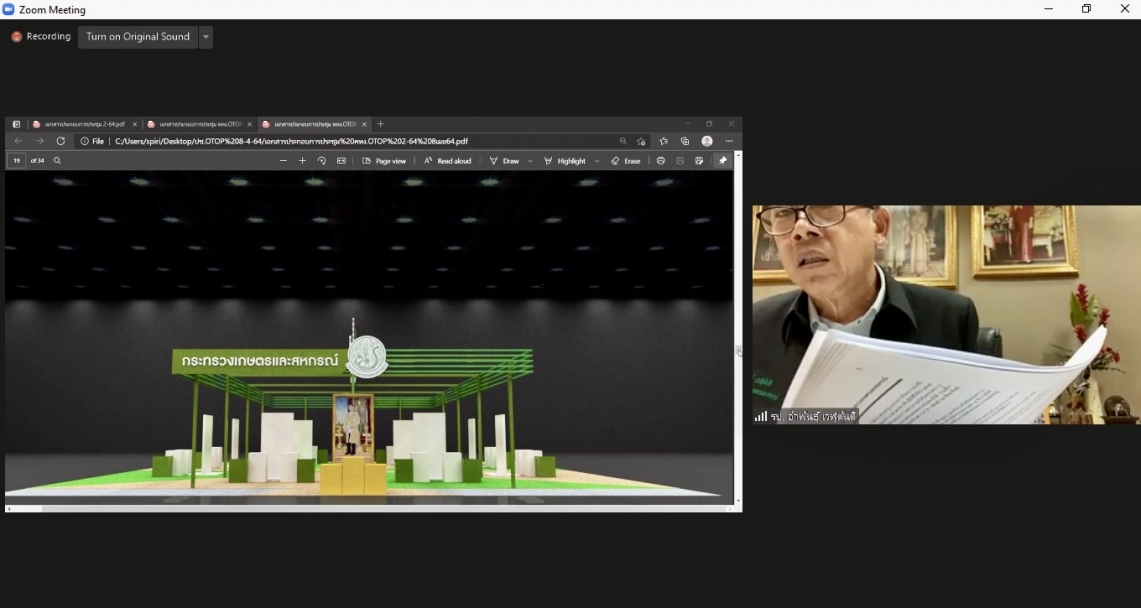Click the participant name label on video
Screen dimensions: 1141x608
click(813, 417)
